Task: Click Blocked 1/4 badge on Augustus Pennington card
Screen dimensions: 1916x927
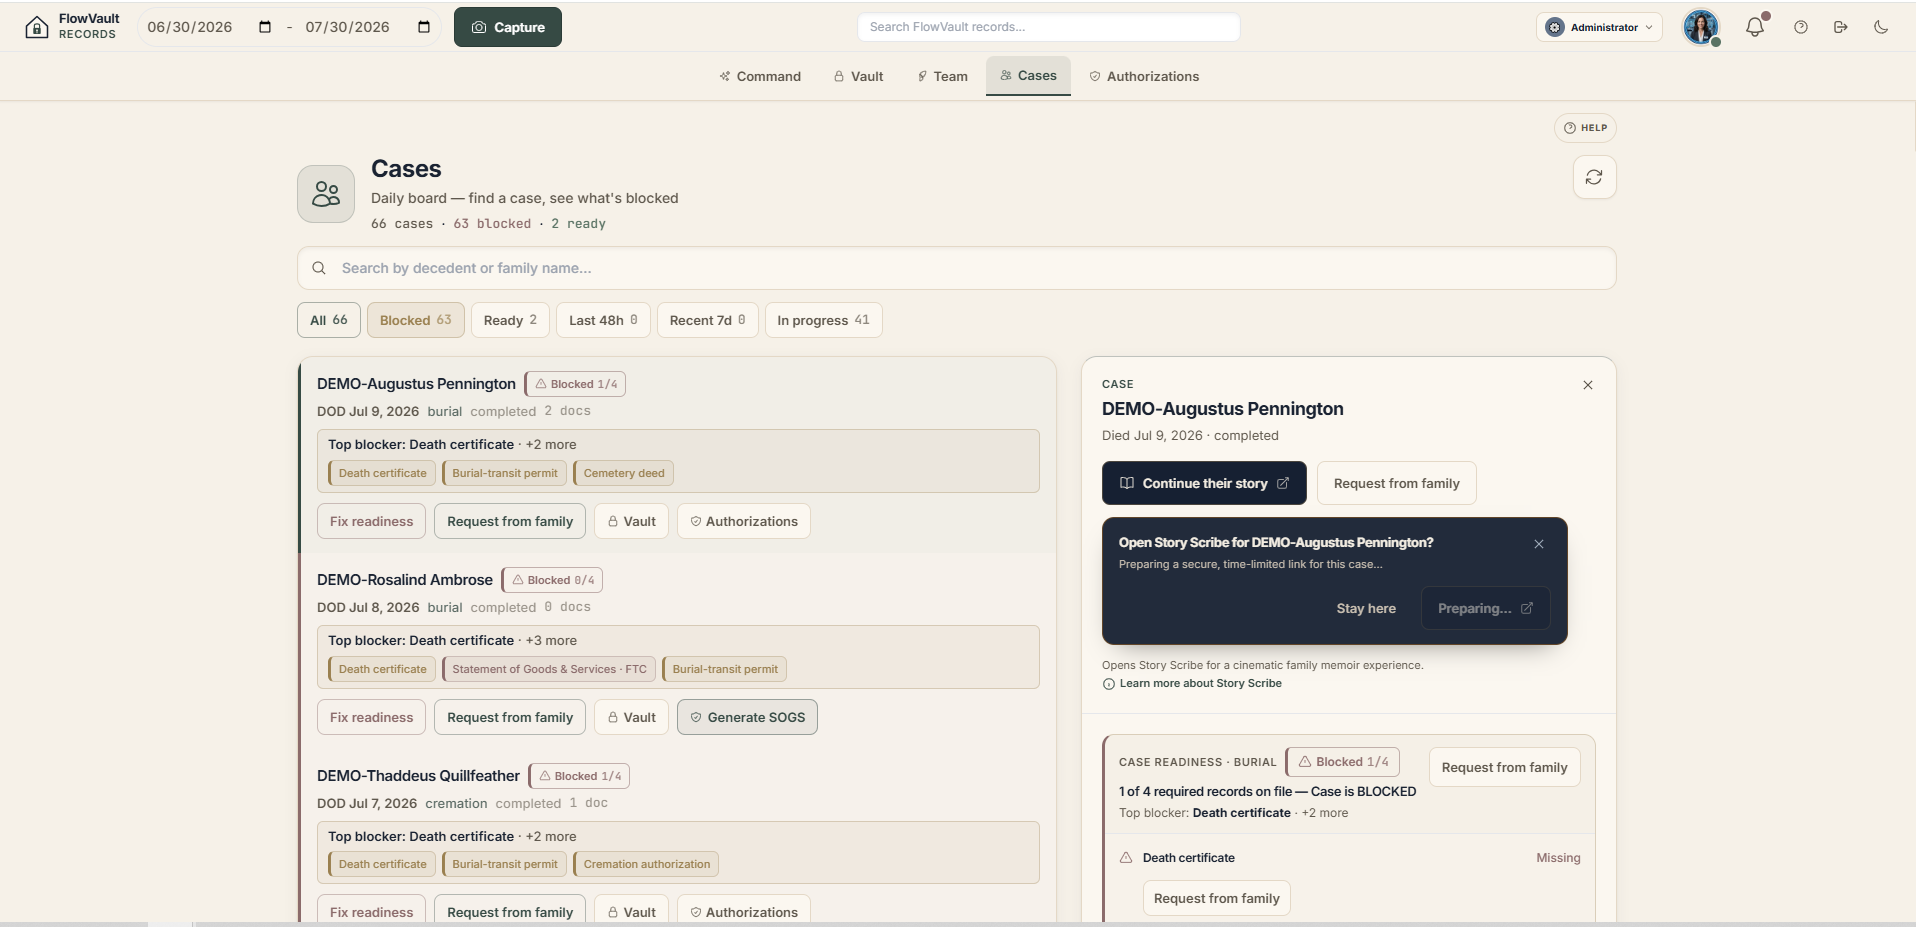Action: pyautogui.click(x=575, y=384)
